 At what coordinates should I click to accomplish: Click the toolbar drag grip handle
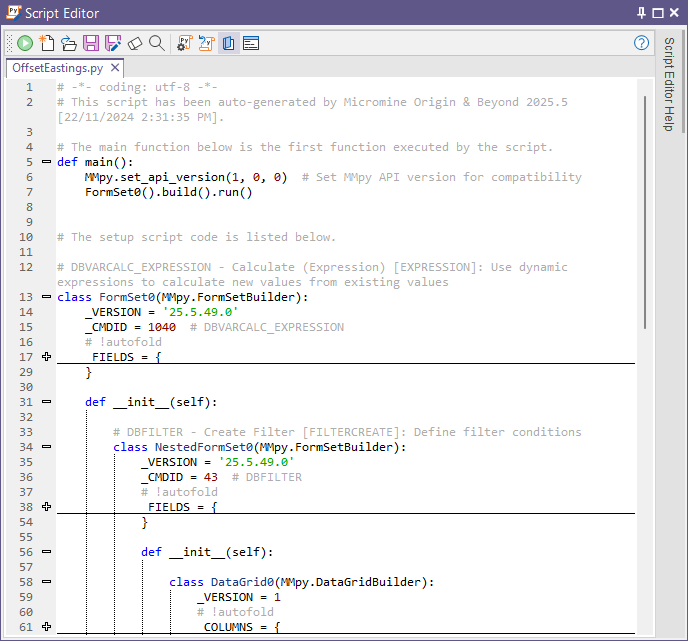point(10,43)
